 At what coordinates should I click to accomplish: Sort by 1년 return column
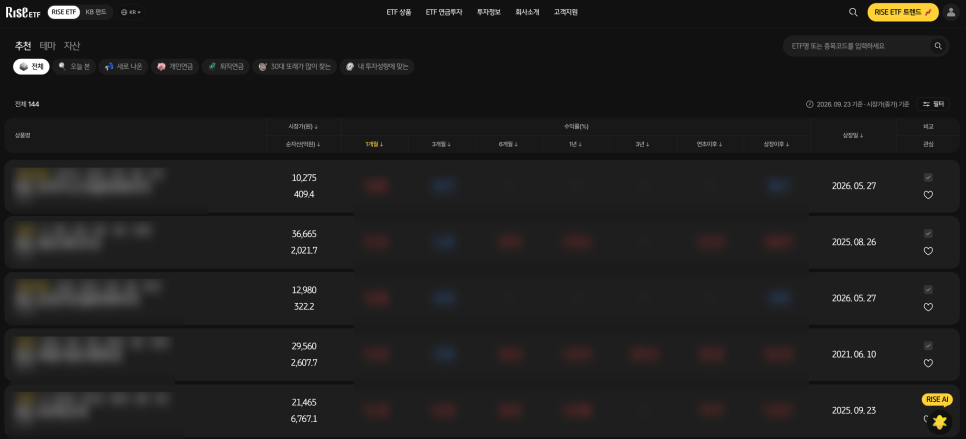(x=576, y=144)
